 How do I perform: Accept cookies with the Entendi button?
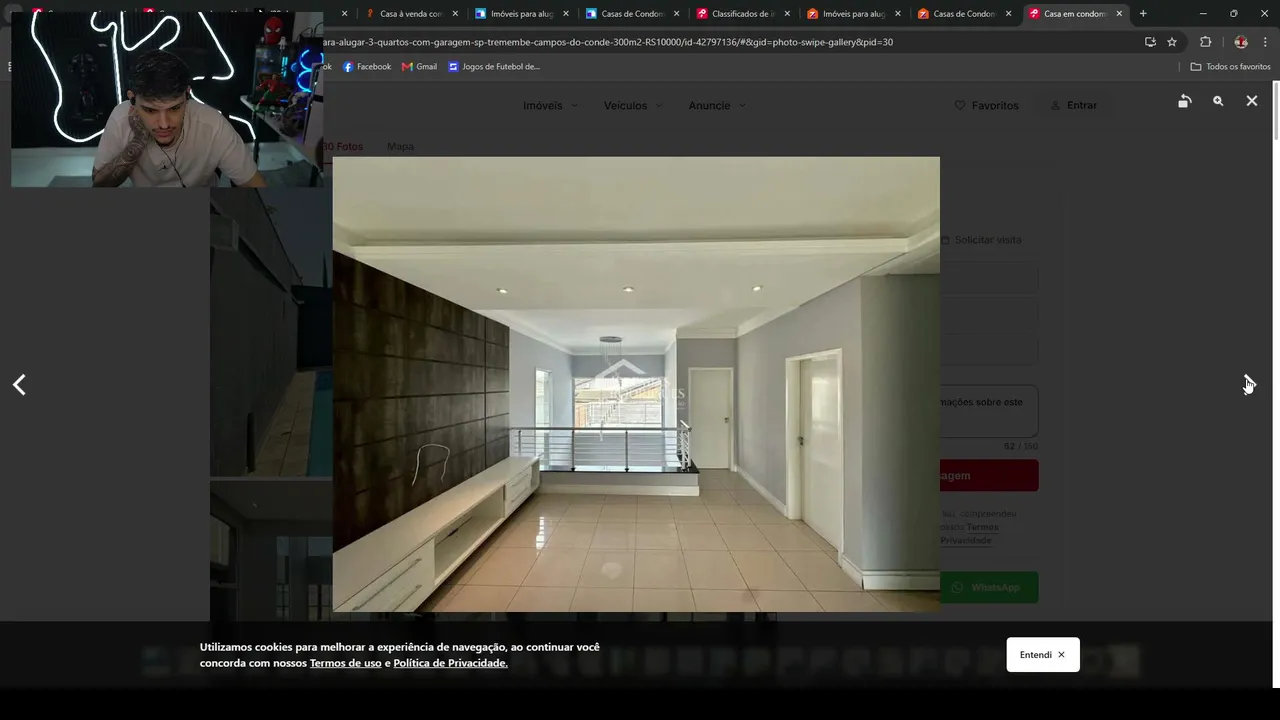click(x=1043, y=655)
